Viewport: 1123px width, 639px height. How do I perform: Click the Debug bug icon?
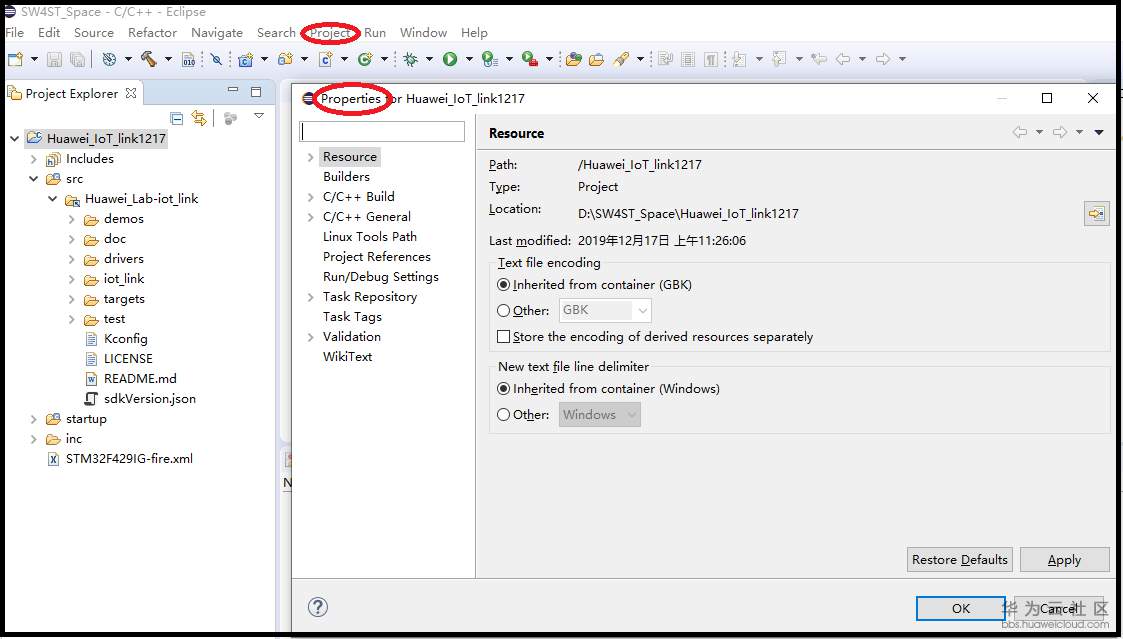(x=410, y=59)
